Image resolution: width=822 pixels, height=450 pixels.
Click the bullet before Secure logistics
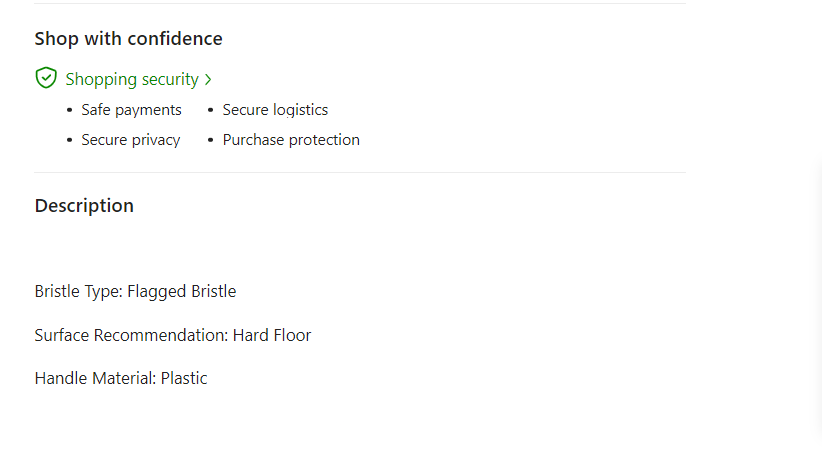(x=211, y=111)
